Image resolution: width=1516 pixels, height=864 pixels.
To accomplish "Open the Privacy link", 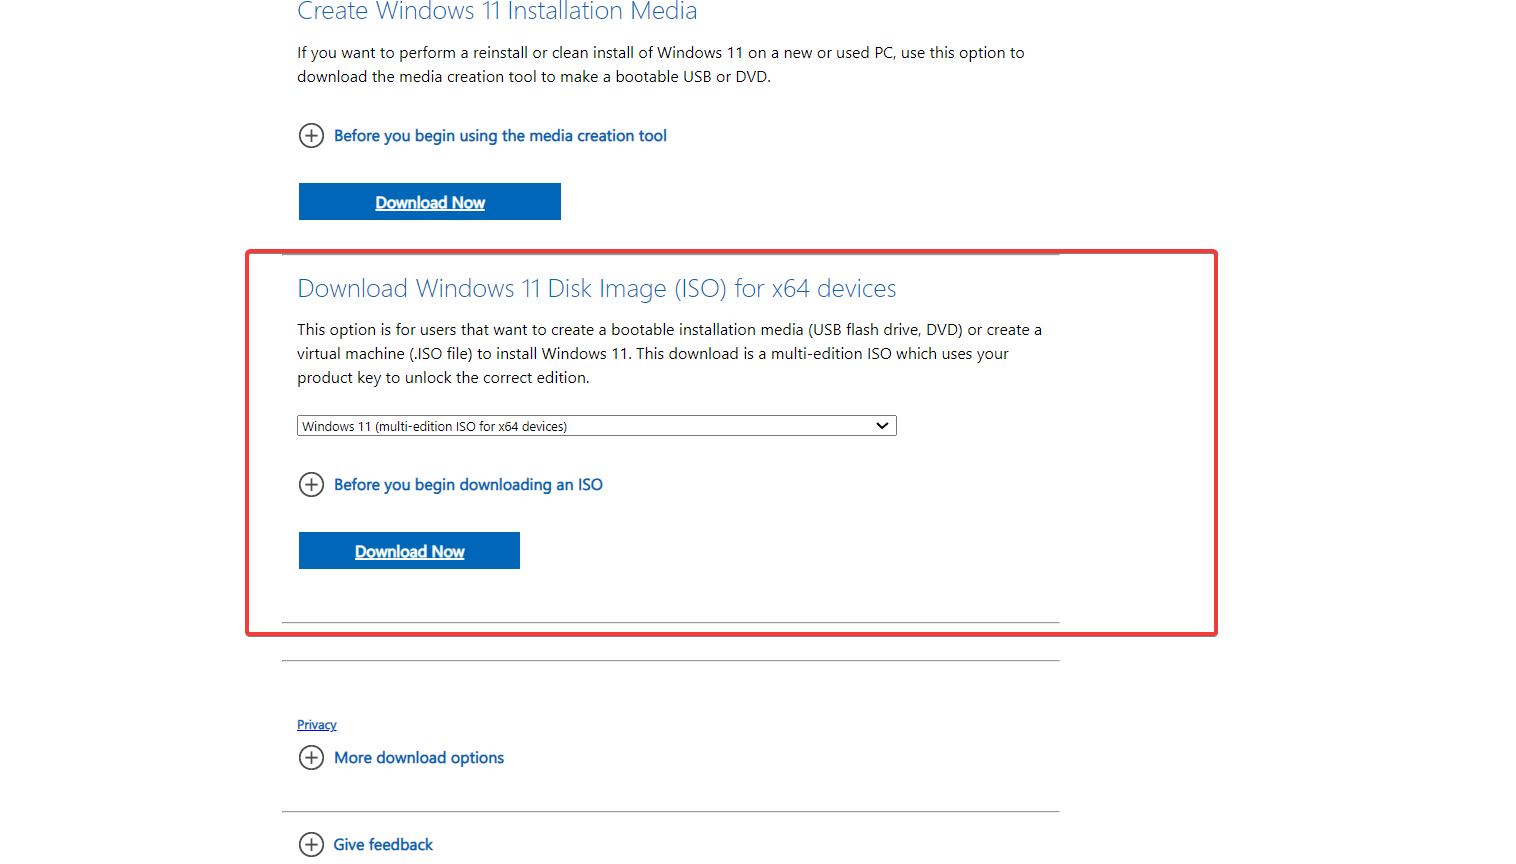I will tap(317, 725).
